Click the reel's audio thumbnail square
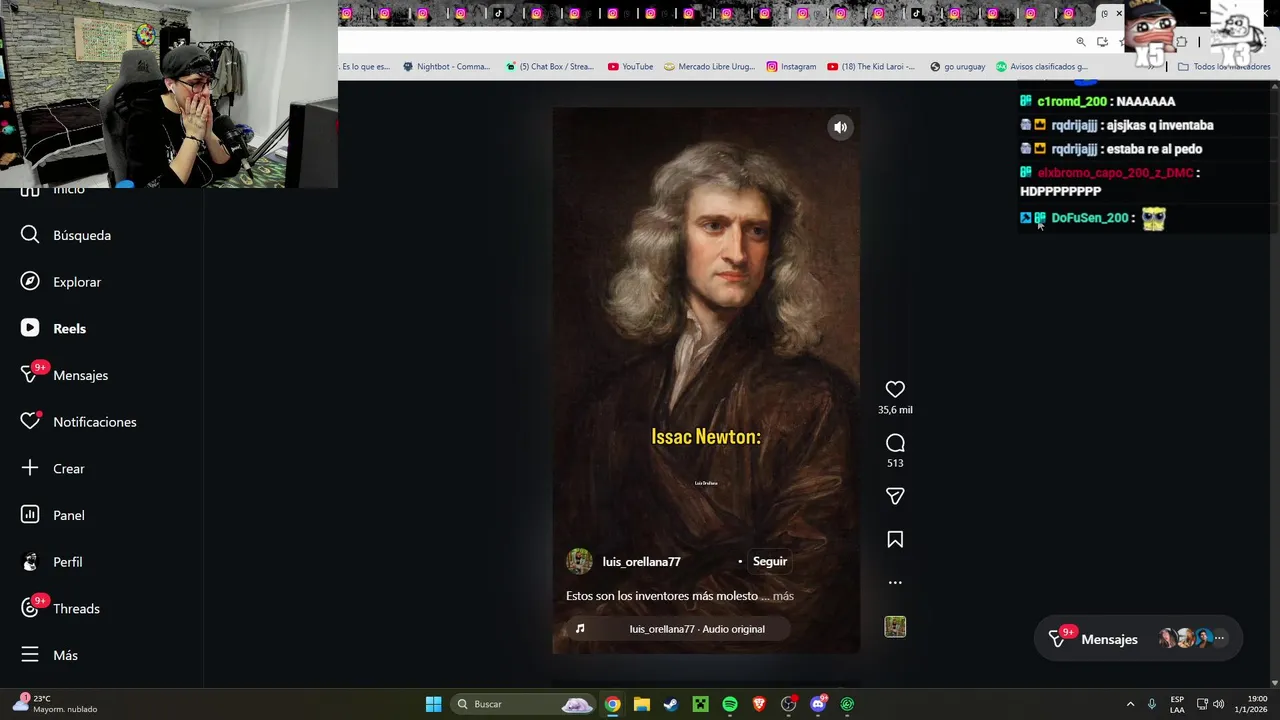This screenshot has width=1280, height=720. coord(895,627)
